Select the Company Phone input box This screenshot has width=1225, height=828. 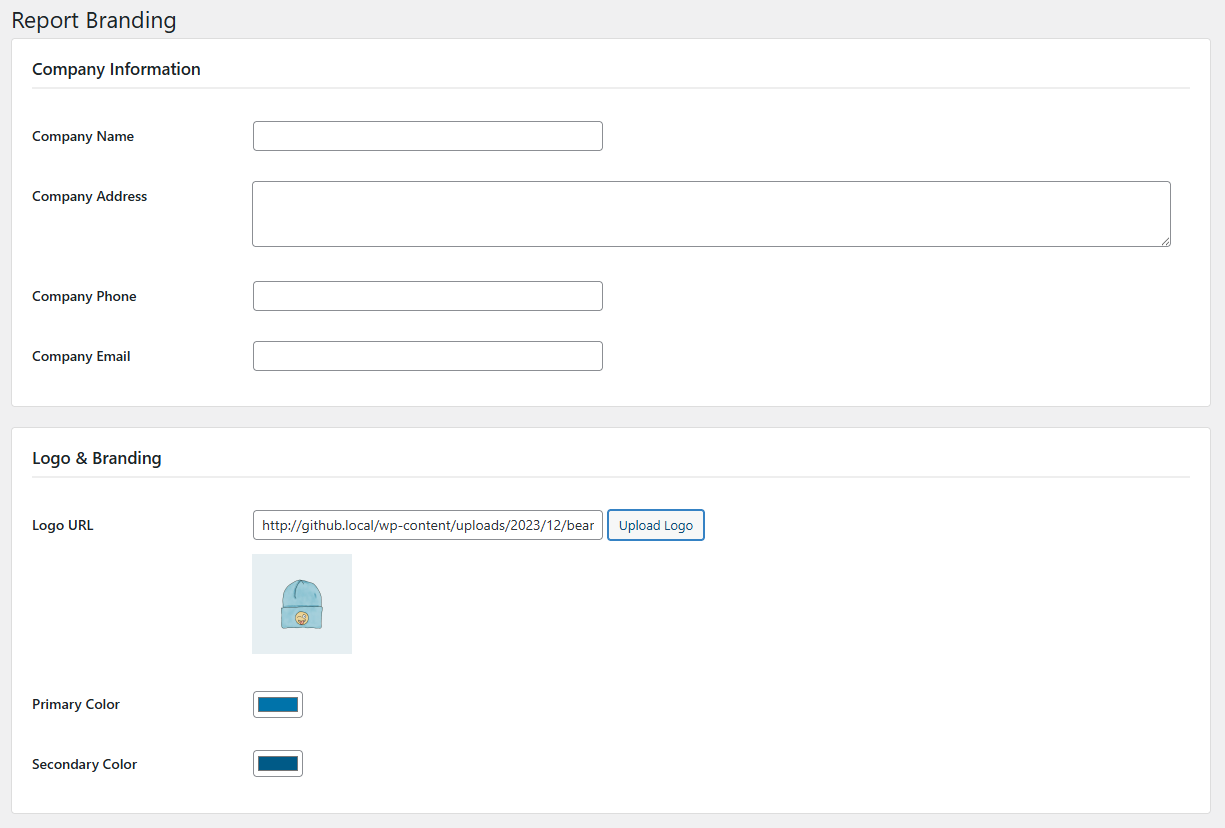coord(427,296)
